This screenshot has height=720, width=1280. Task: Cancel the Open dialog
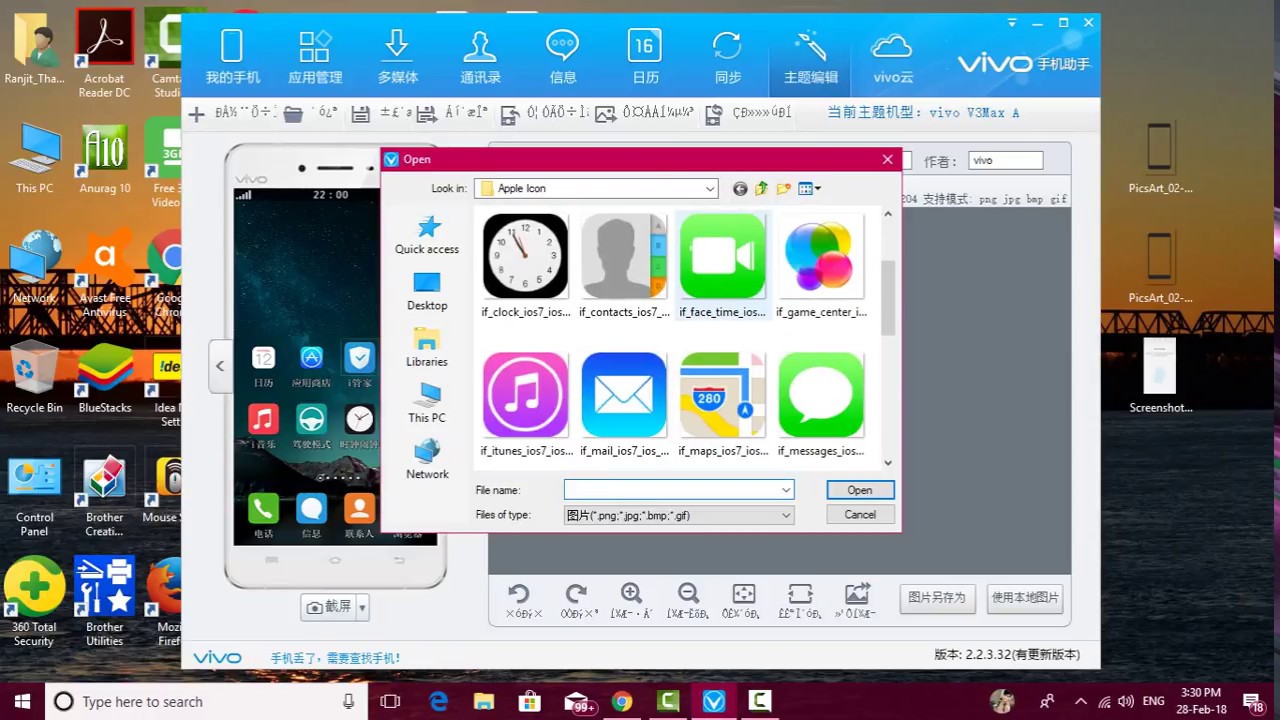[860, 514]
